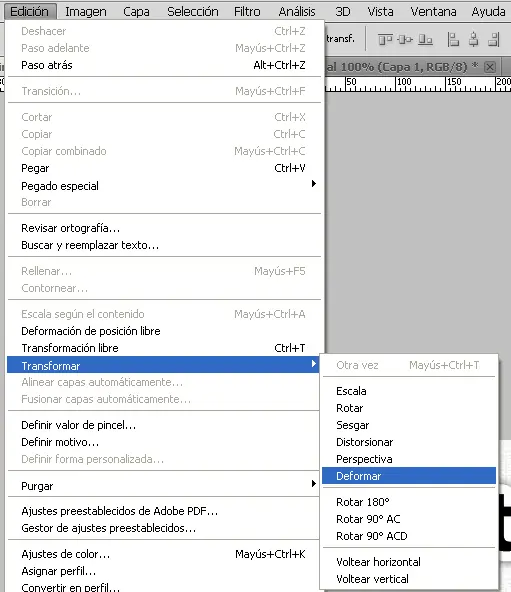Choose Revisar ortografía…

coord(164,228)
